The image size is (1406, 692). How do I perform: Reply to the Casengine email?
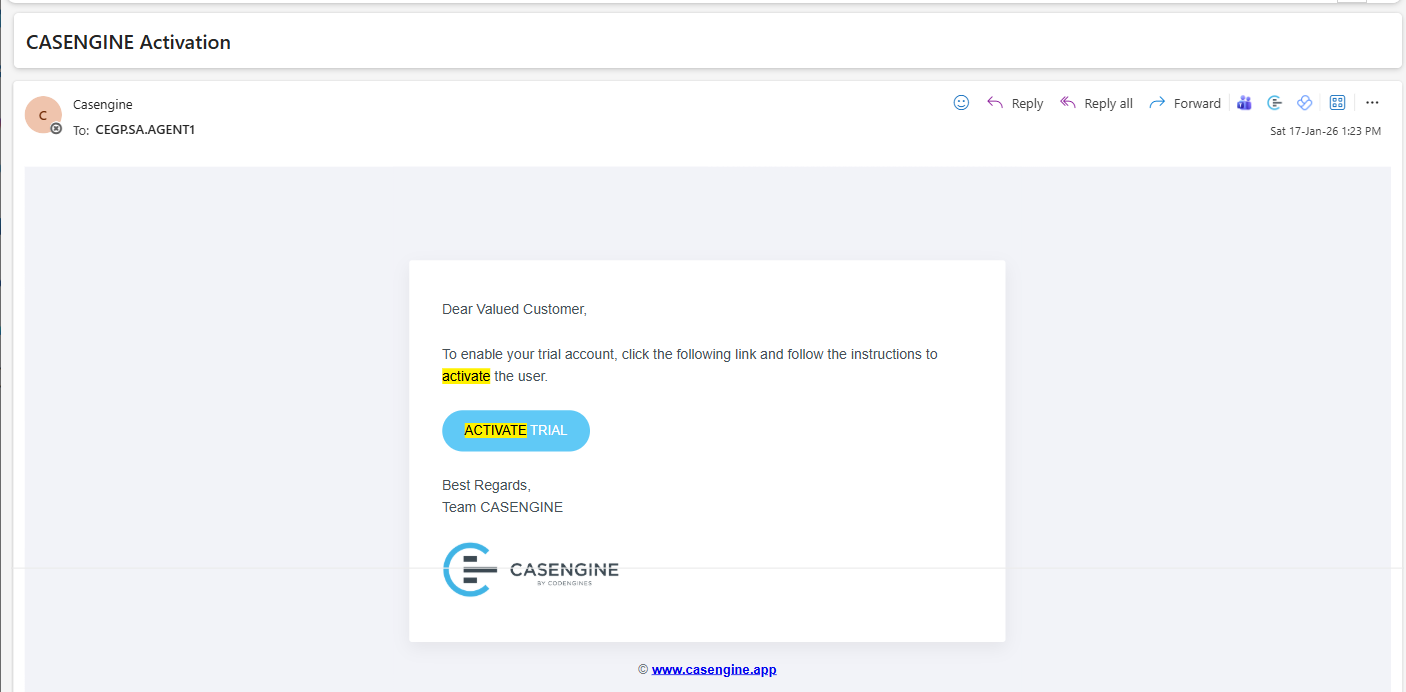tap(1015, 103)
